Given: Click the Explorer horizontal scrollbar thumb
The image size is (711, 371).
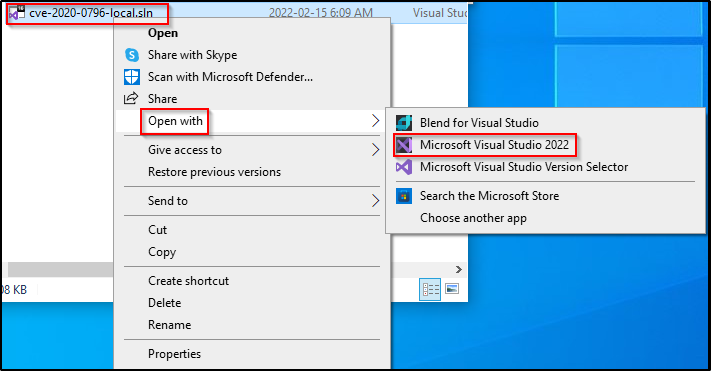Looking at the screenshot, I should (60, 269).
